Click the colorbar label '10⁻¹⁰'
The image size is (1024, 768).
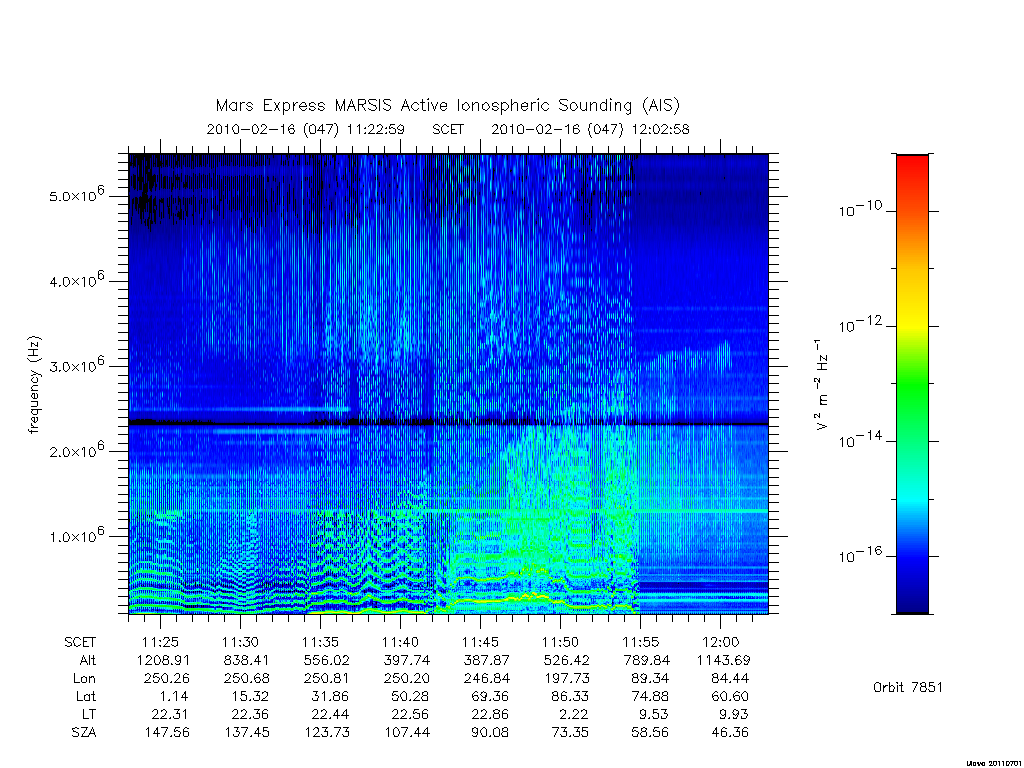[860, 209]
